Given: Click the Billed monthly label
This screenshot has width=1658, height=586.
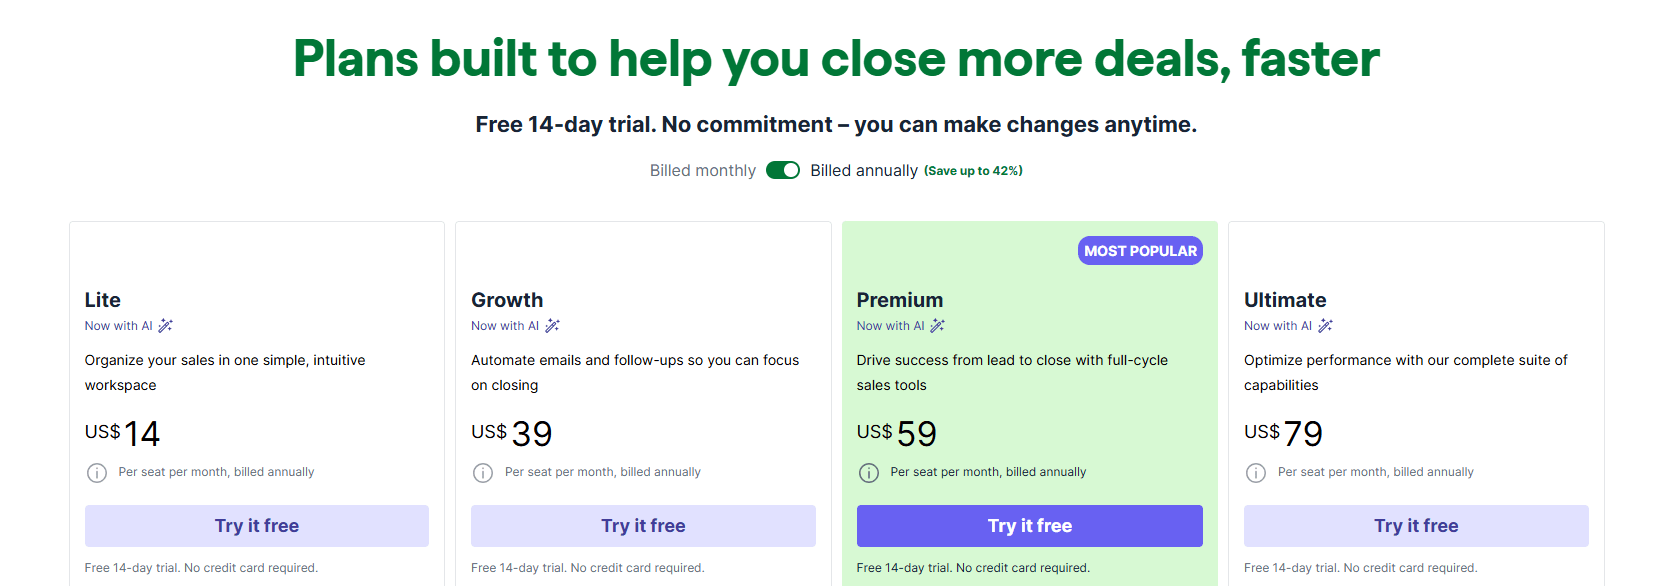Looking at the screenshot, I should click(702, 170).
